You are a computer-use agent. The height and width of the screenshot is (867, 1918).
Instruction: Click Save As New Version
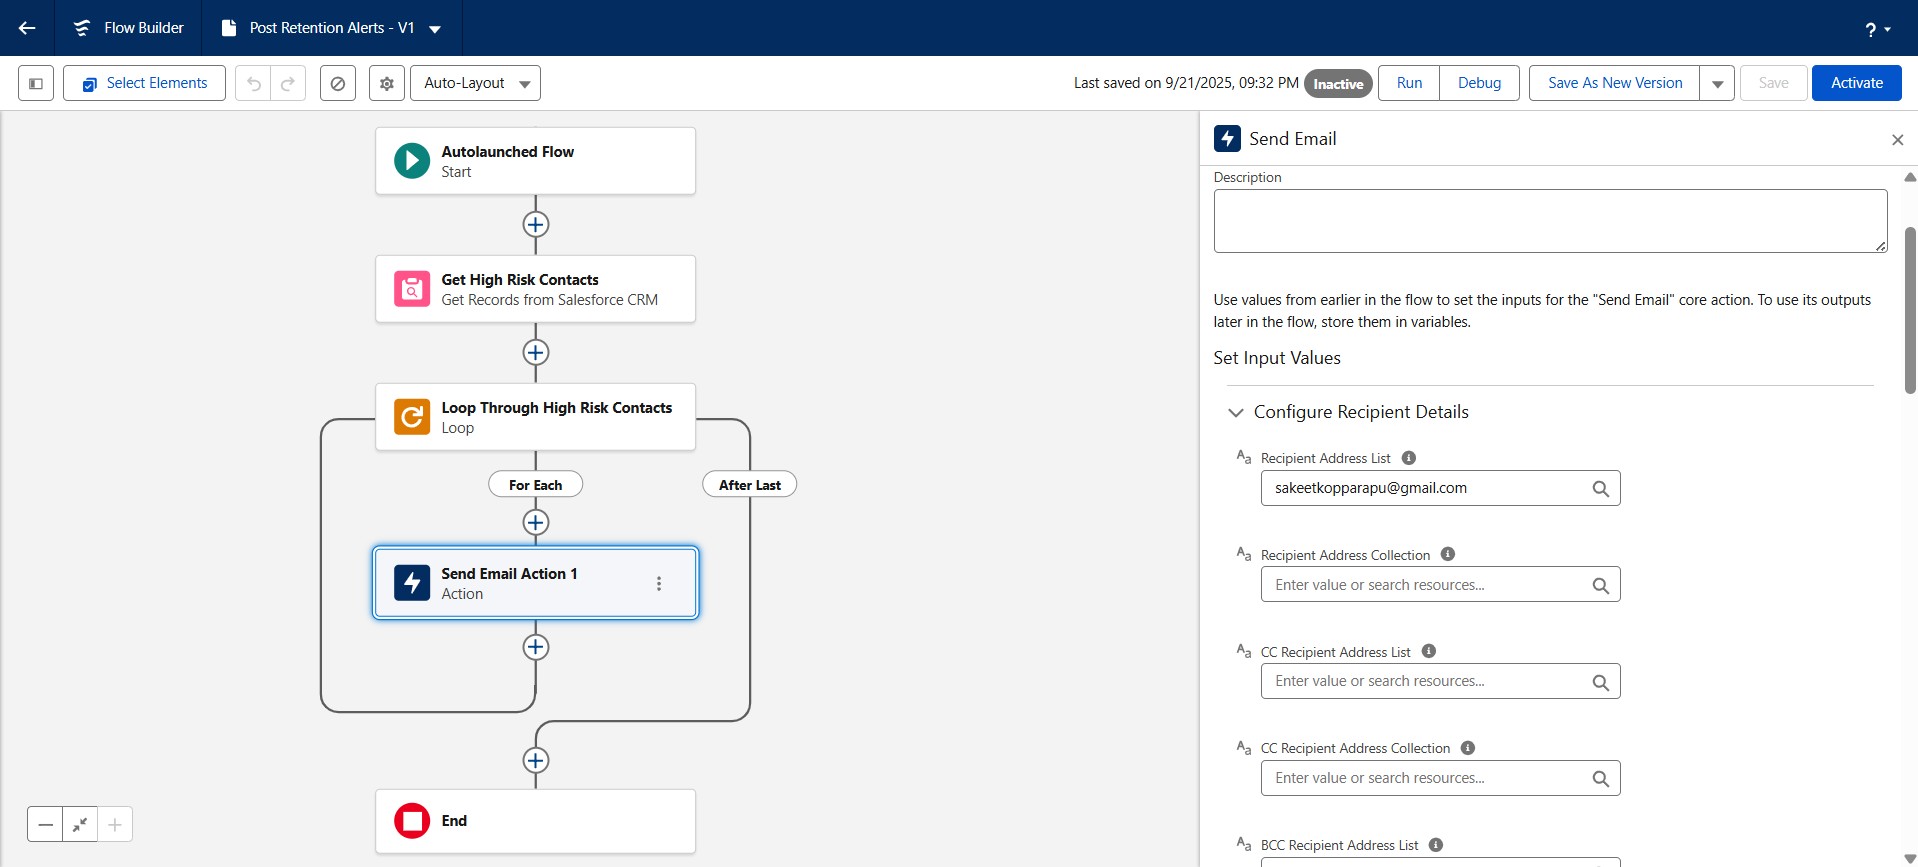click(1615, 83)
